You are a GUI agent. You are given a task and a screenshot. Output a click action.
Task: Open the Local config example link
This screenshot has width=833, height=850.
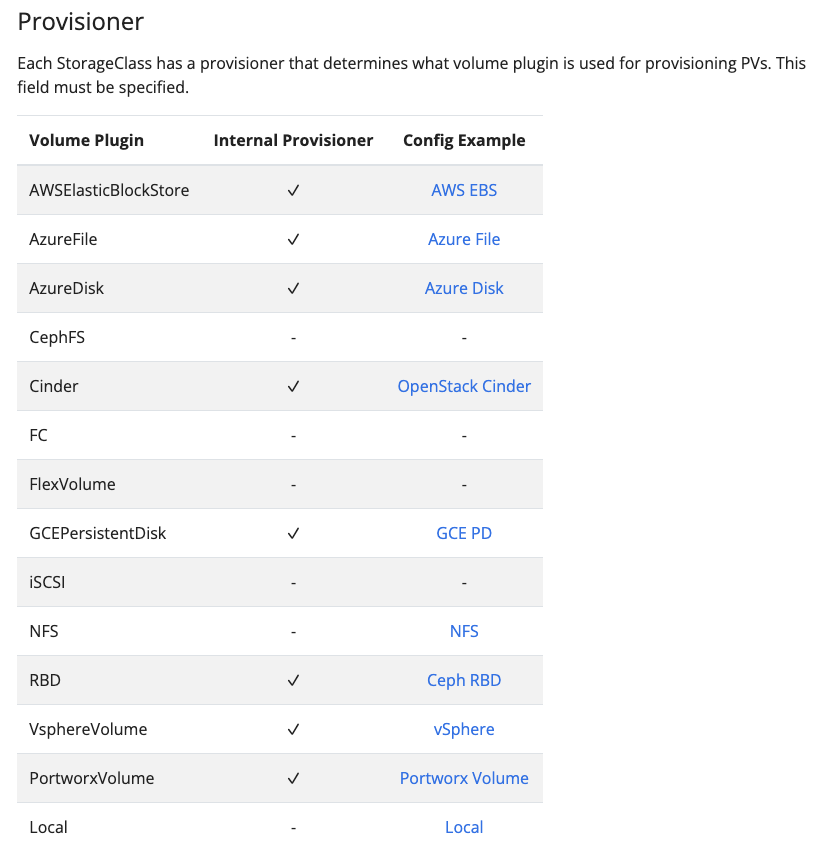click(x=464, y=827)
